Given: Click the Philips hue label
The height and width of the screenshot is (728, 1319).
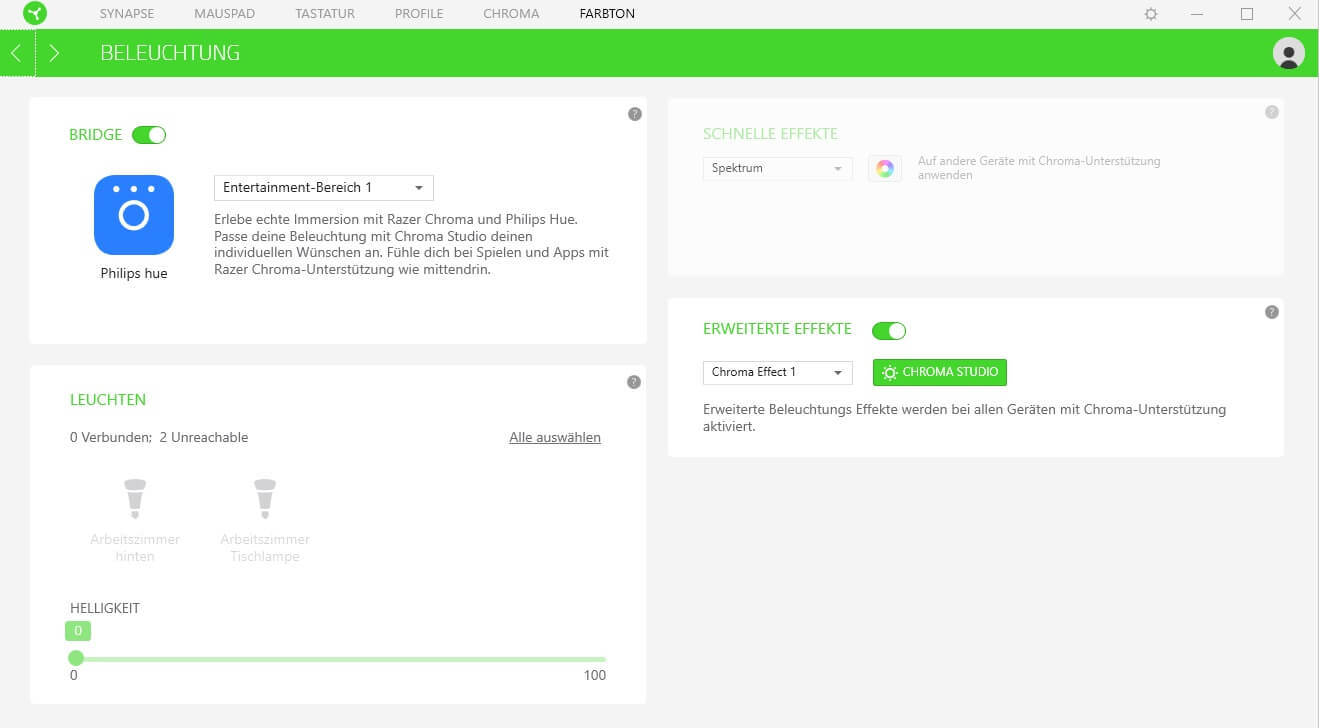Looking at the screenshot, I should coord(134,273).
